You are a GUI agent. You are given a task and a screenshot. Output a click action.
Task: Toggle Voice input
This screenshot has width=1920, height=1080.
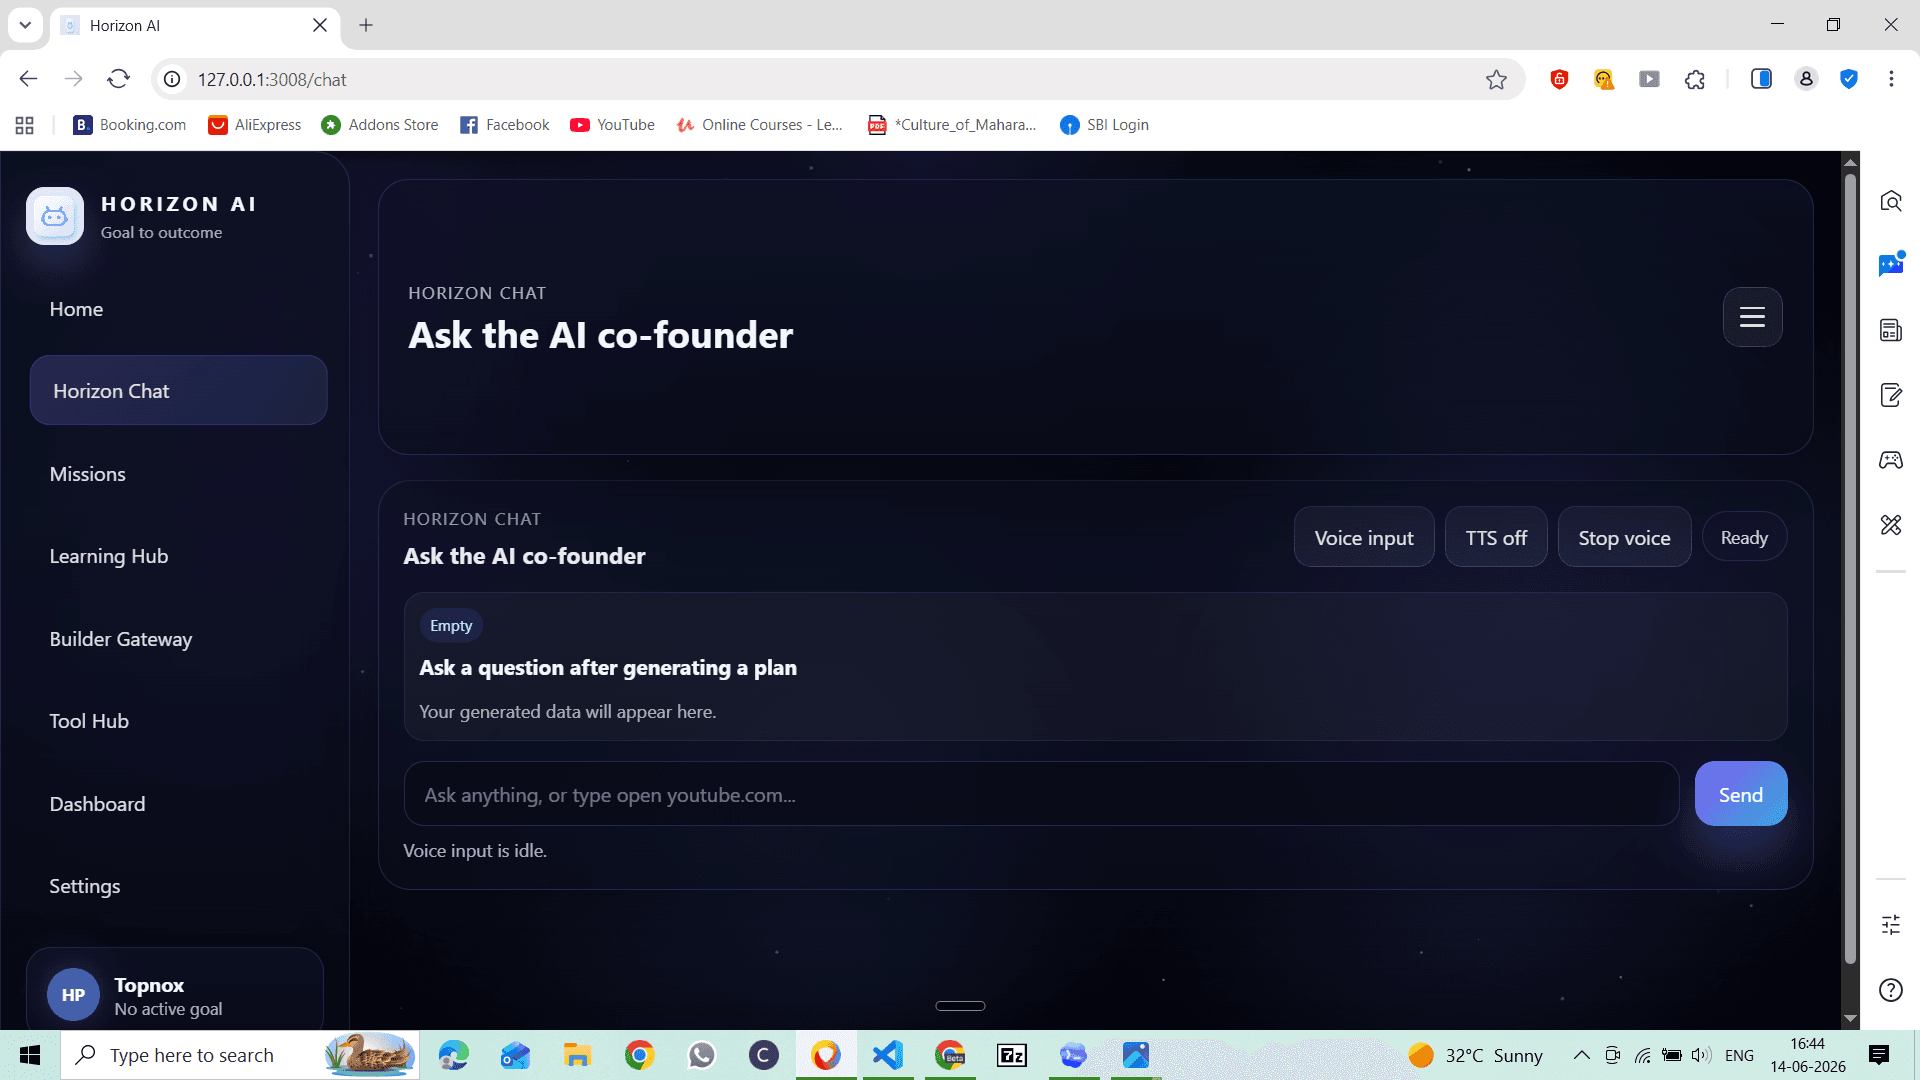[1364, 537]
